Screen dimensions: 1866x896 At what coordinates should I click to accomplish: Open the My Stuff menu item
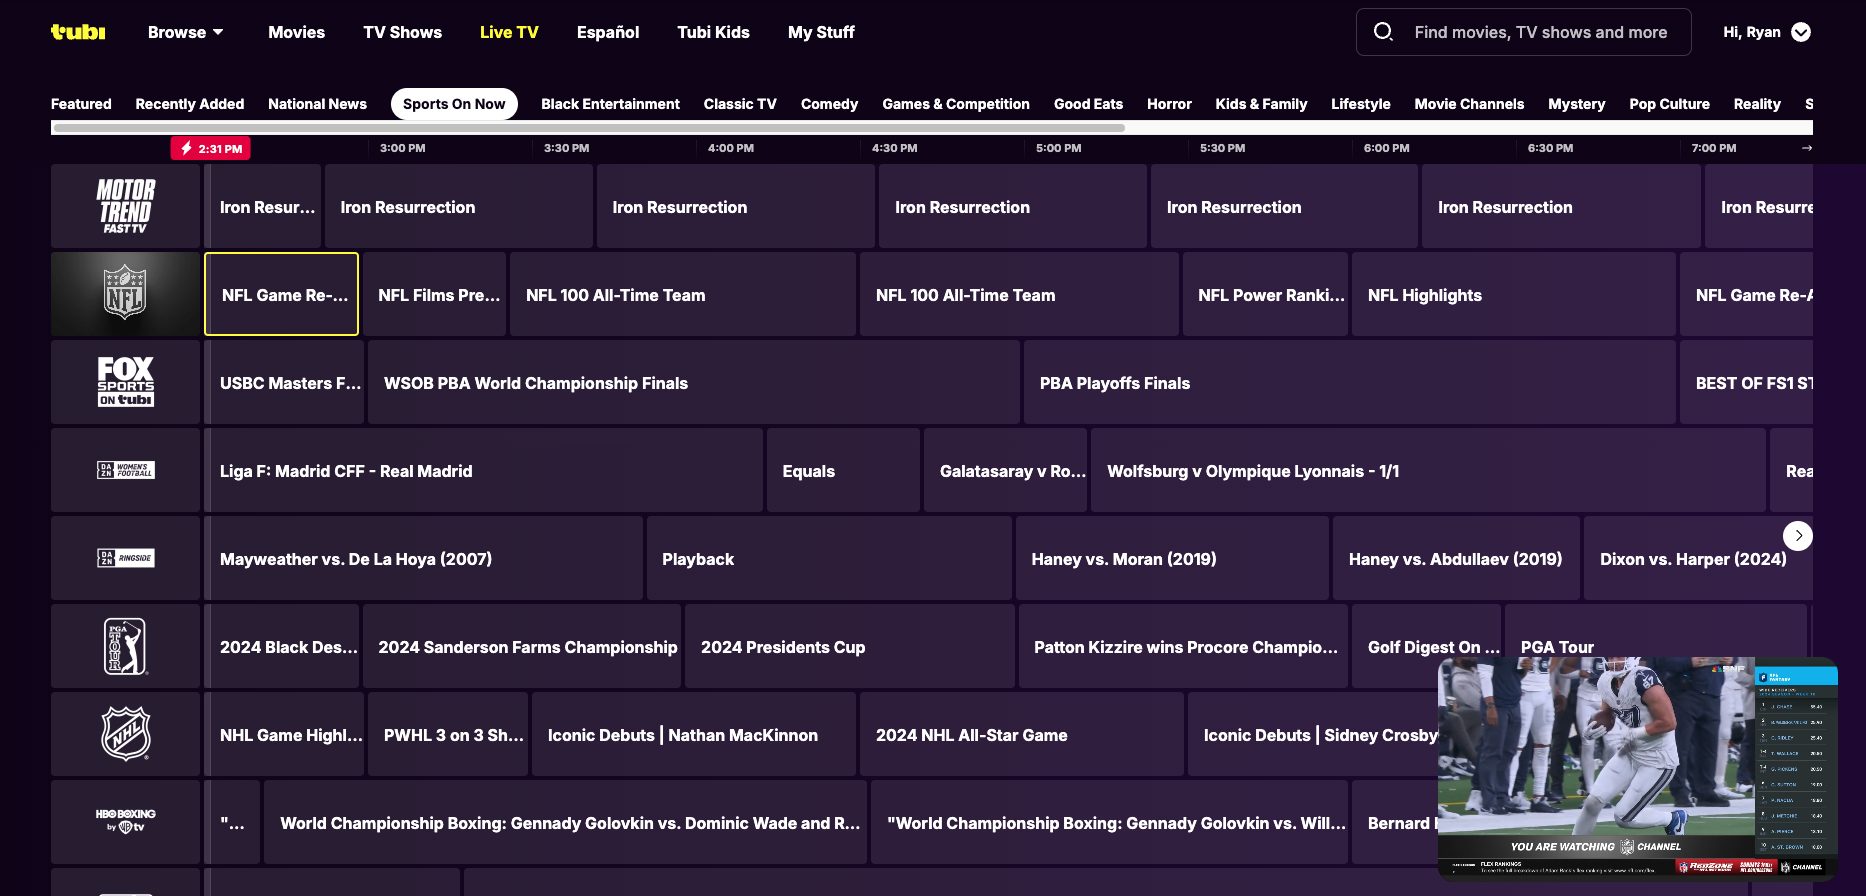(x=820, y=32)
